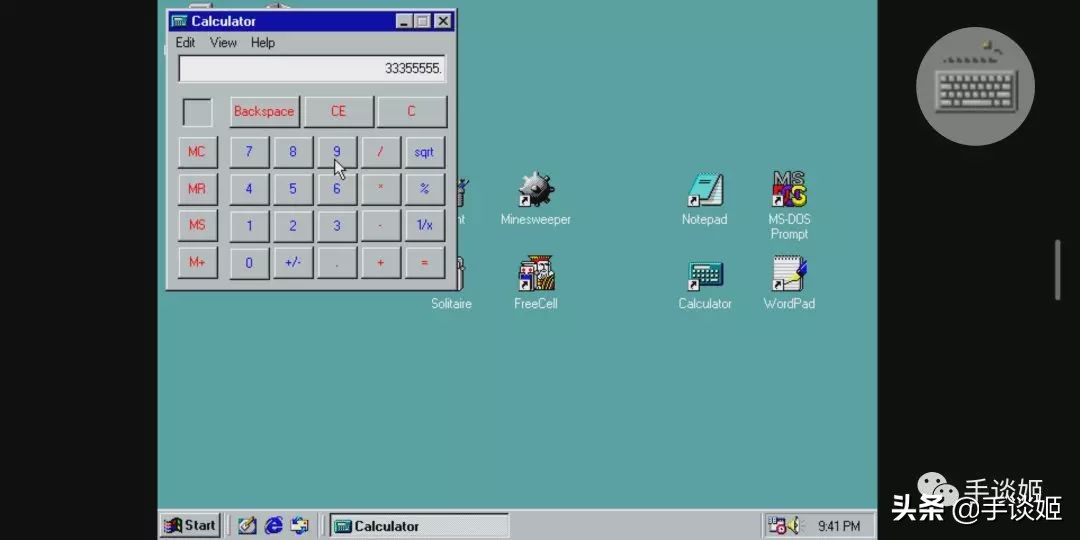
Task: Click the empty memory indicator box
Action: [x=197, y=112]
